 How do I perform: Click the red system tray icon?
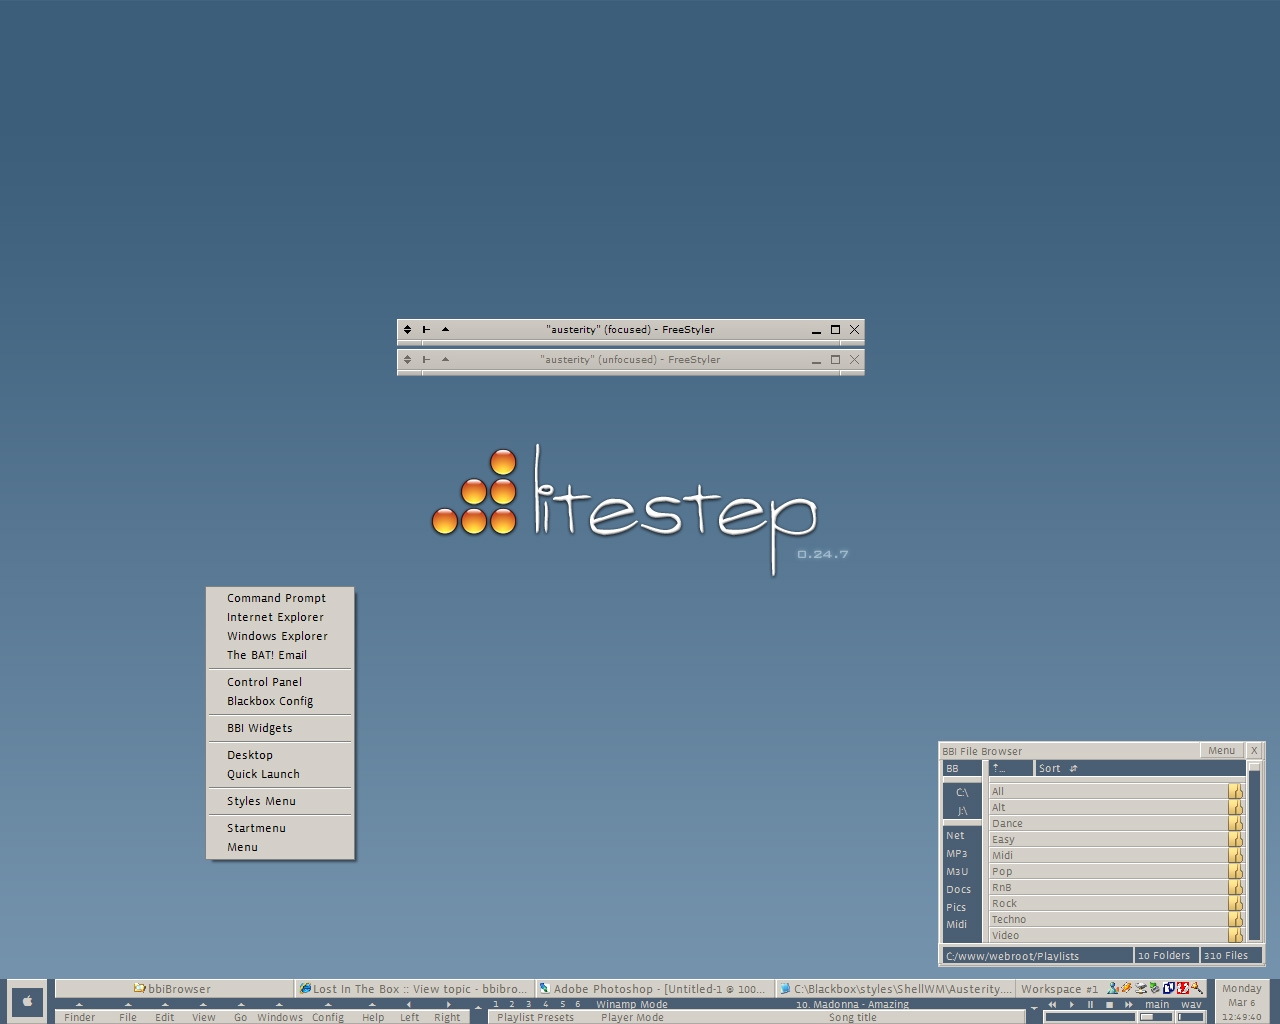[1183, 988]
